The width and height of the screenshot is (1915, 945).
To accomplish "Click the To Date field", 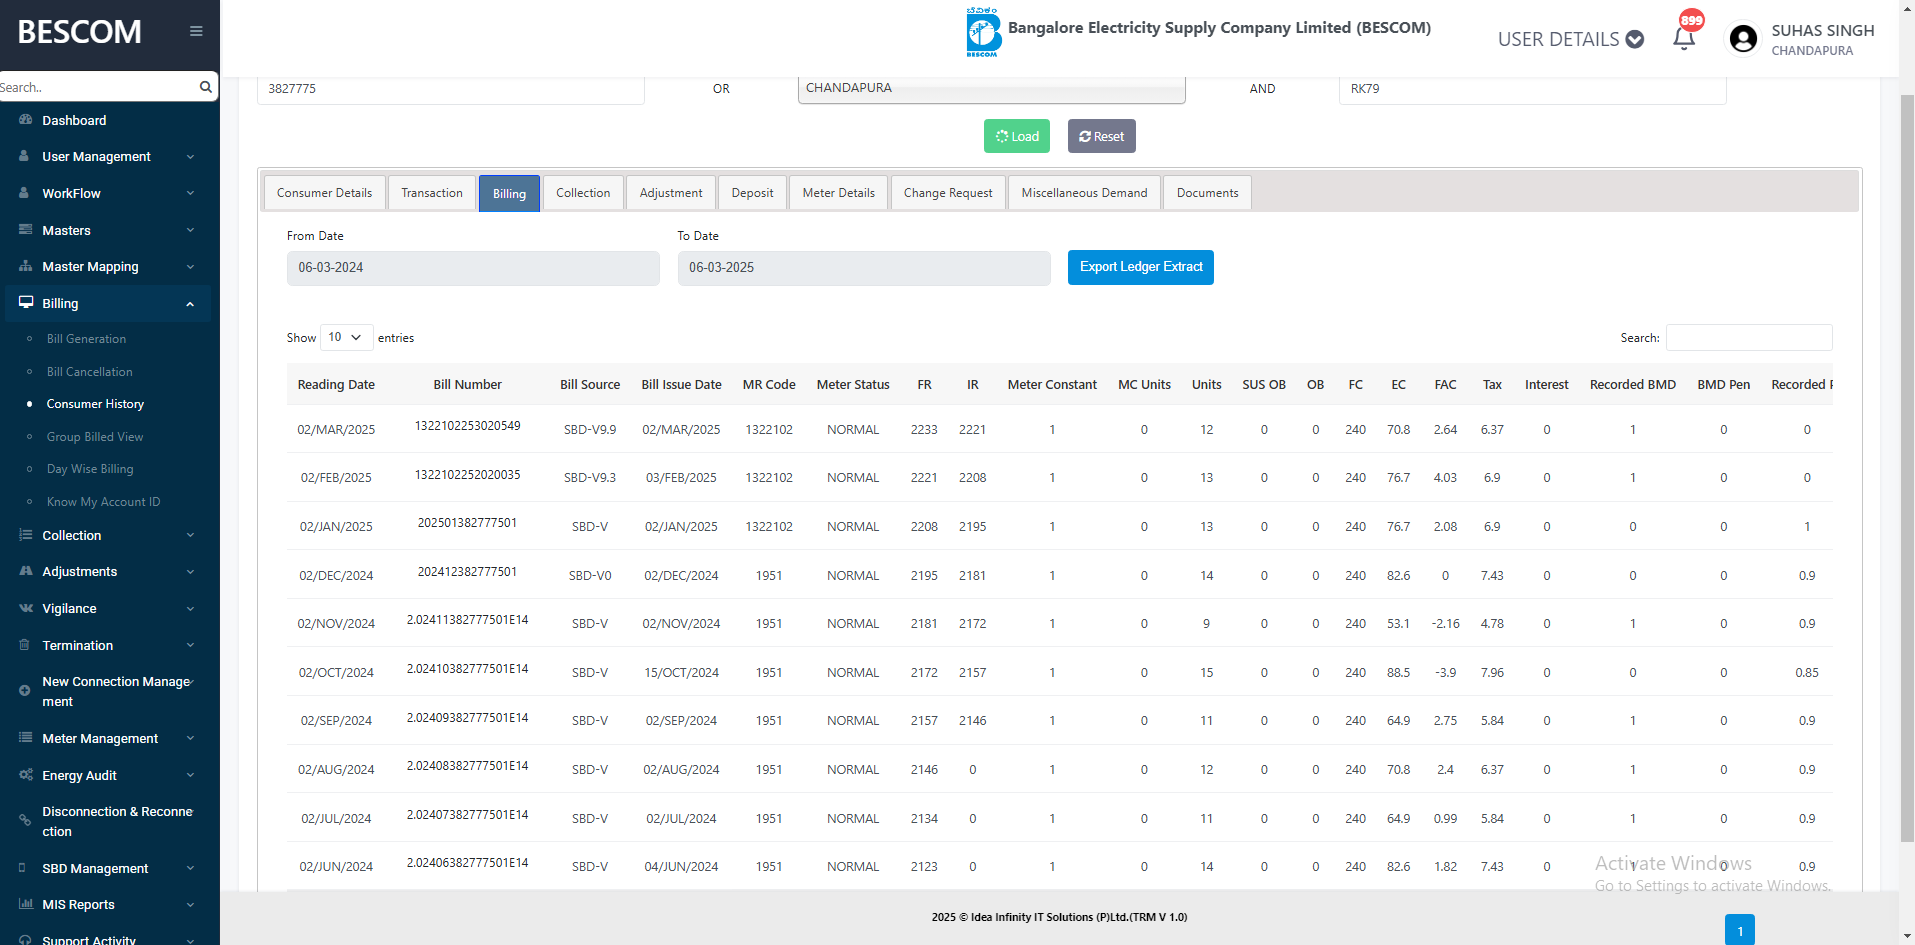I will 864,268.
